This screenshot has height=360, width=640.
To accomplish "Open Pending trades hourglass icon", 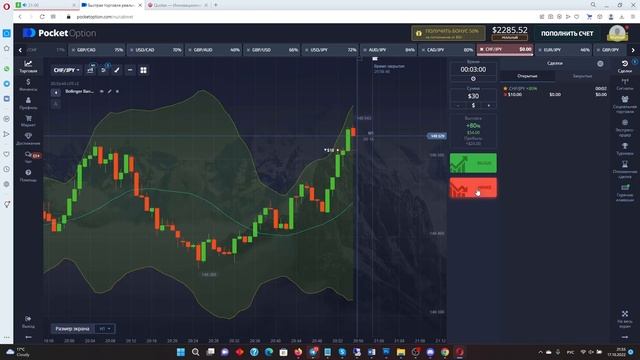I will point(624,169).
